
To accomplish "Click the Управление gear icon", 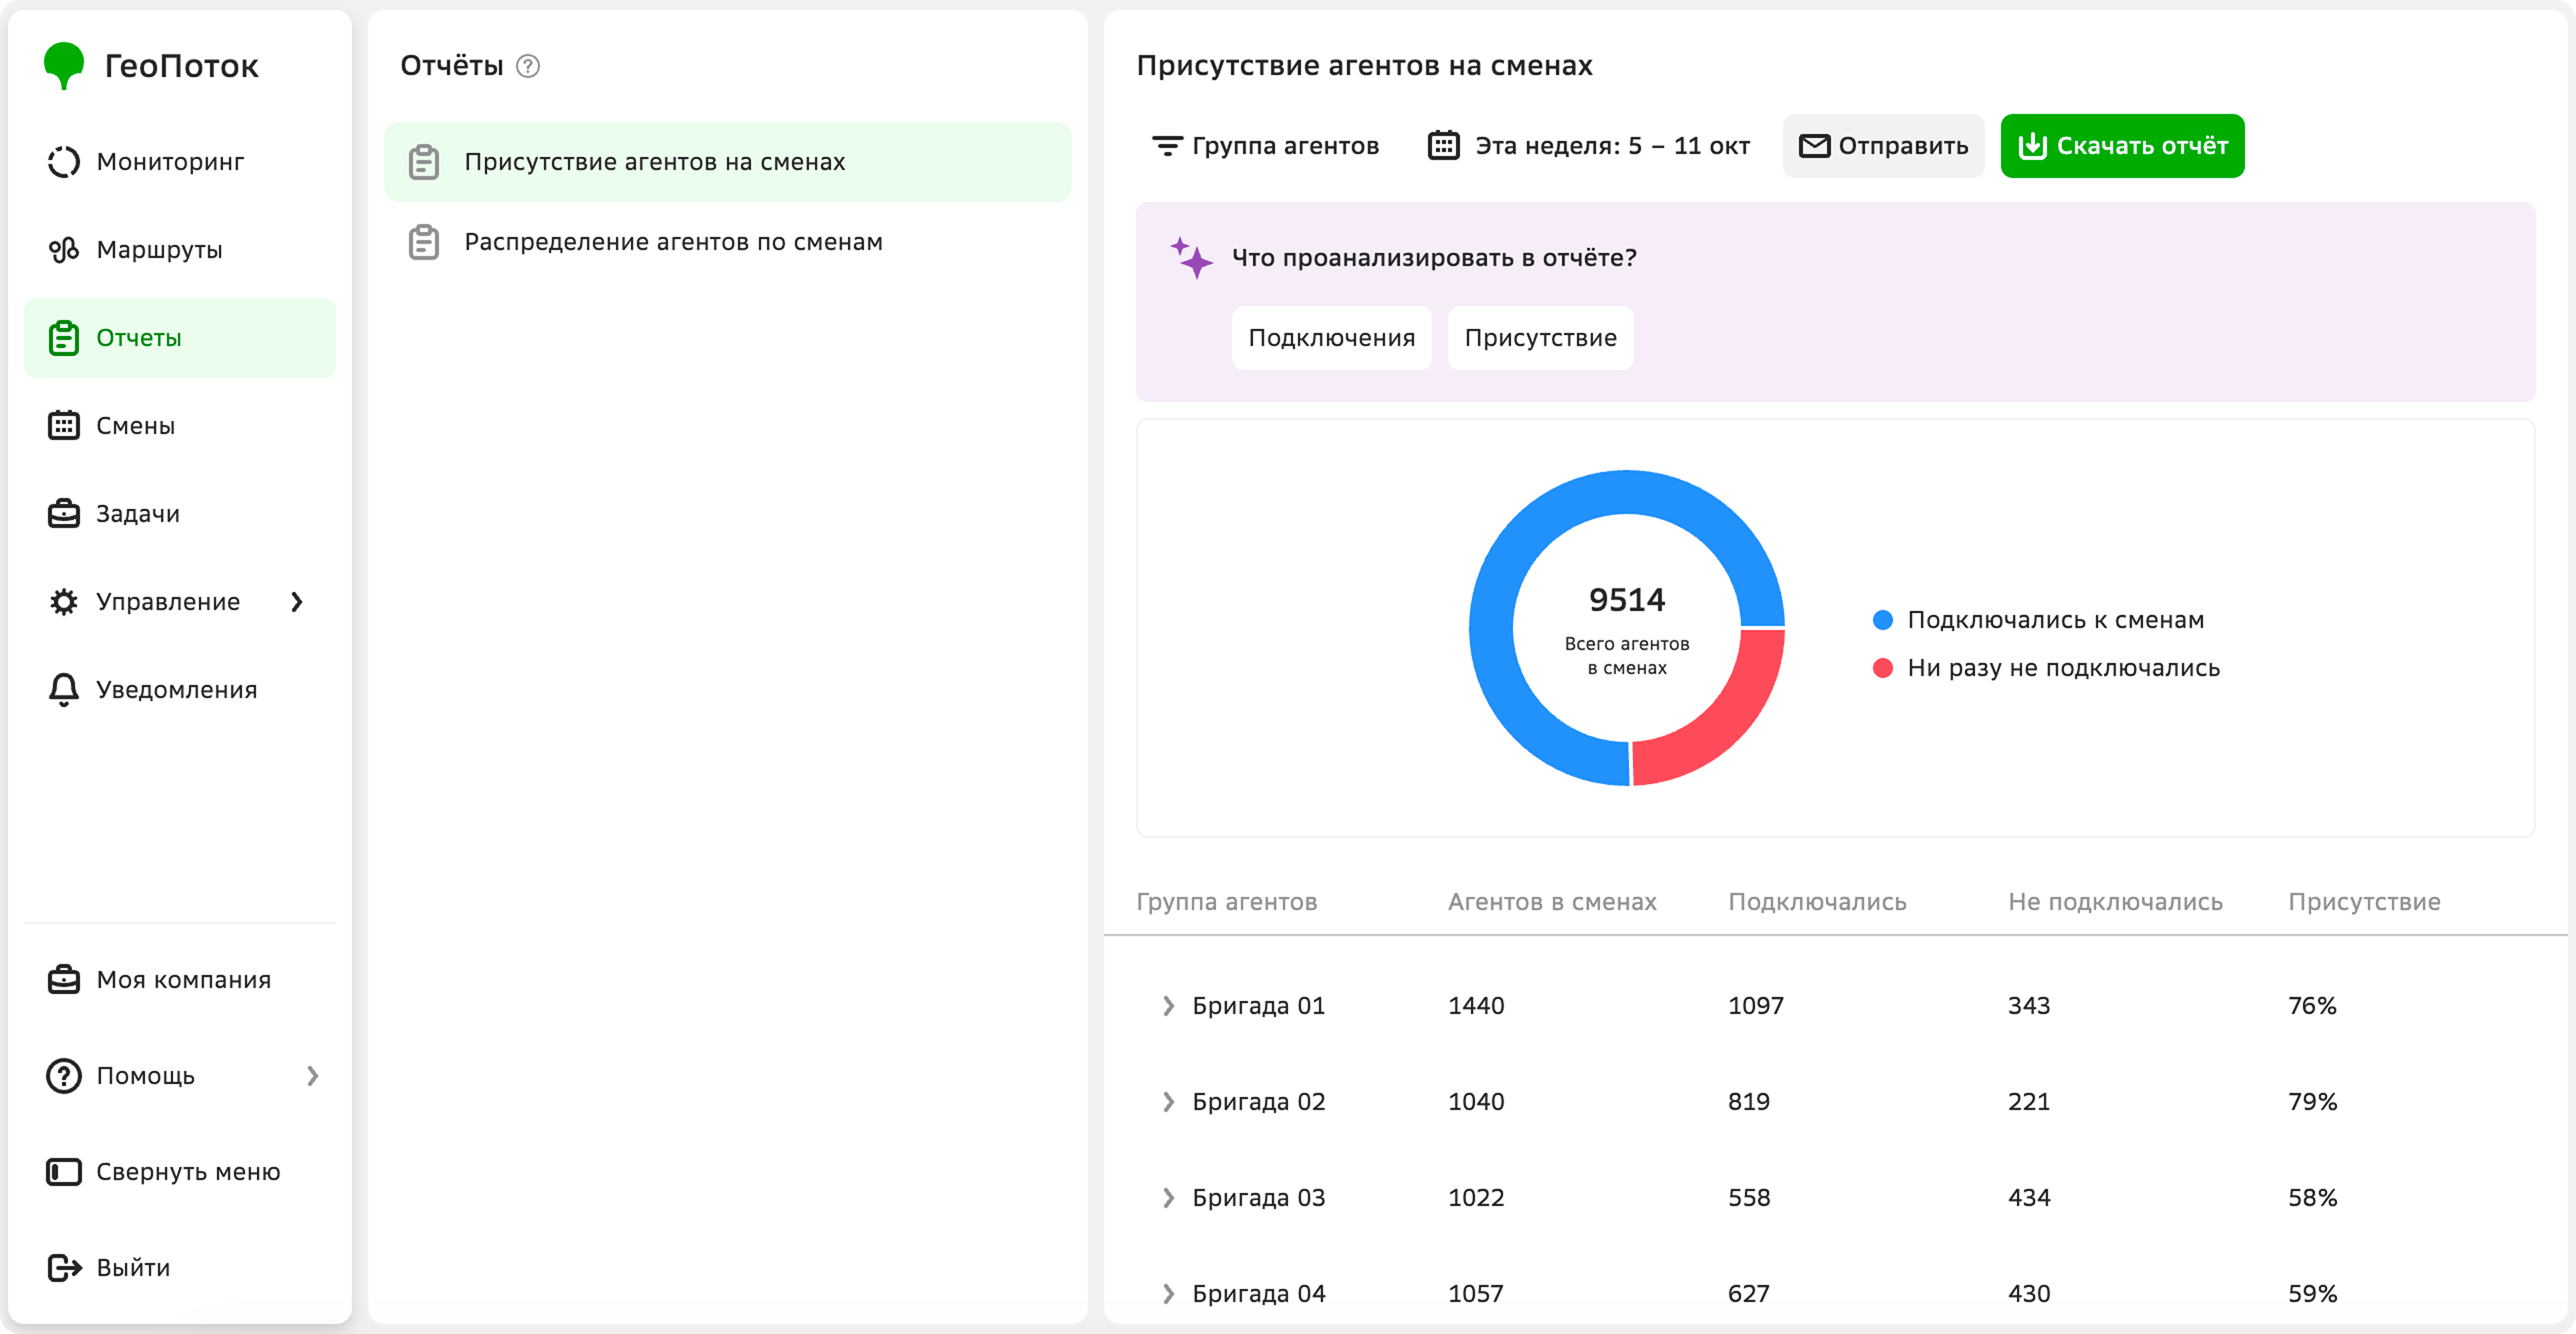I will (x=64, y=602).
